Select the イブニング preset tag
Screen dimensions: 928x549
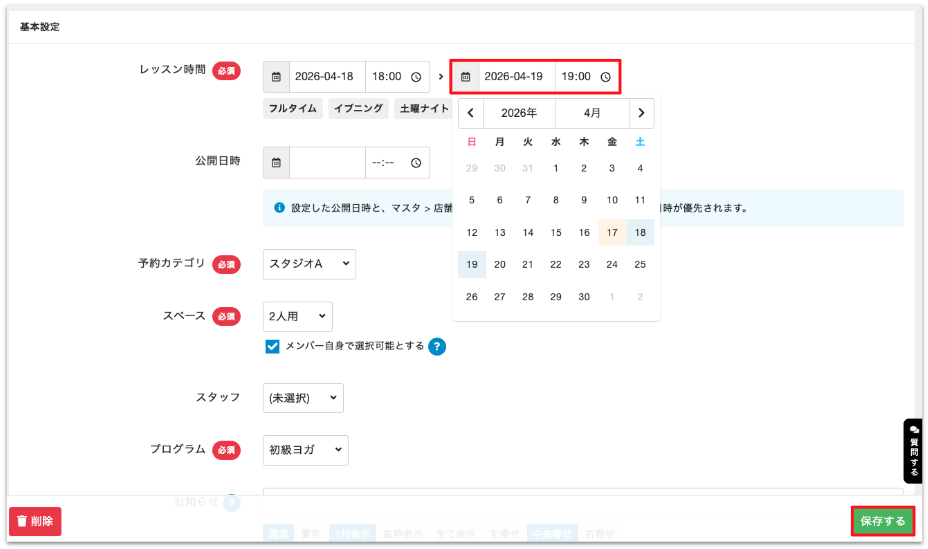pos(359,109)
